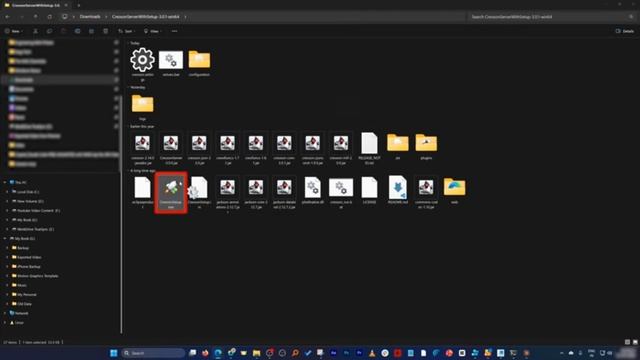Viewport: 640px width, 360px height.
Task: Select the jackson-core jar file
Action: (256, 192)
